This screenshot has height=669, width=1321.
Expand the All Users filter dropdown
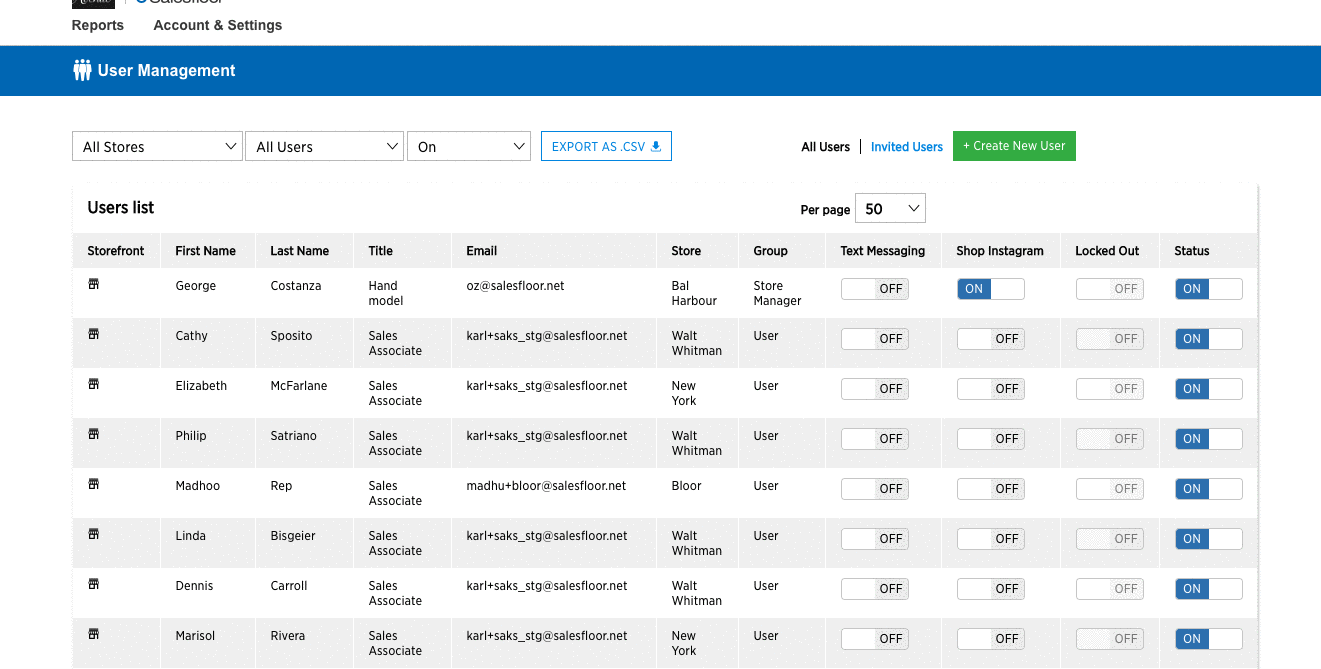coord(324,147)
